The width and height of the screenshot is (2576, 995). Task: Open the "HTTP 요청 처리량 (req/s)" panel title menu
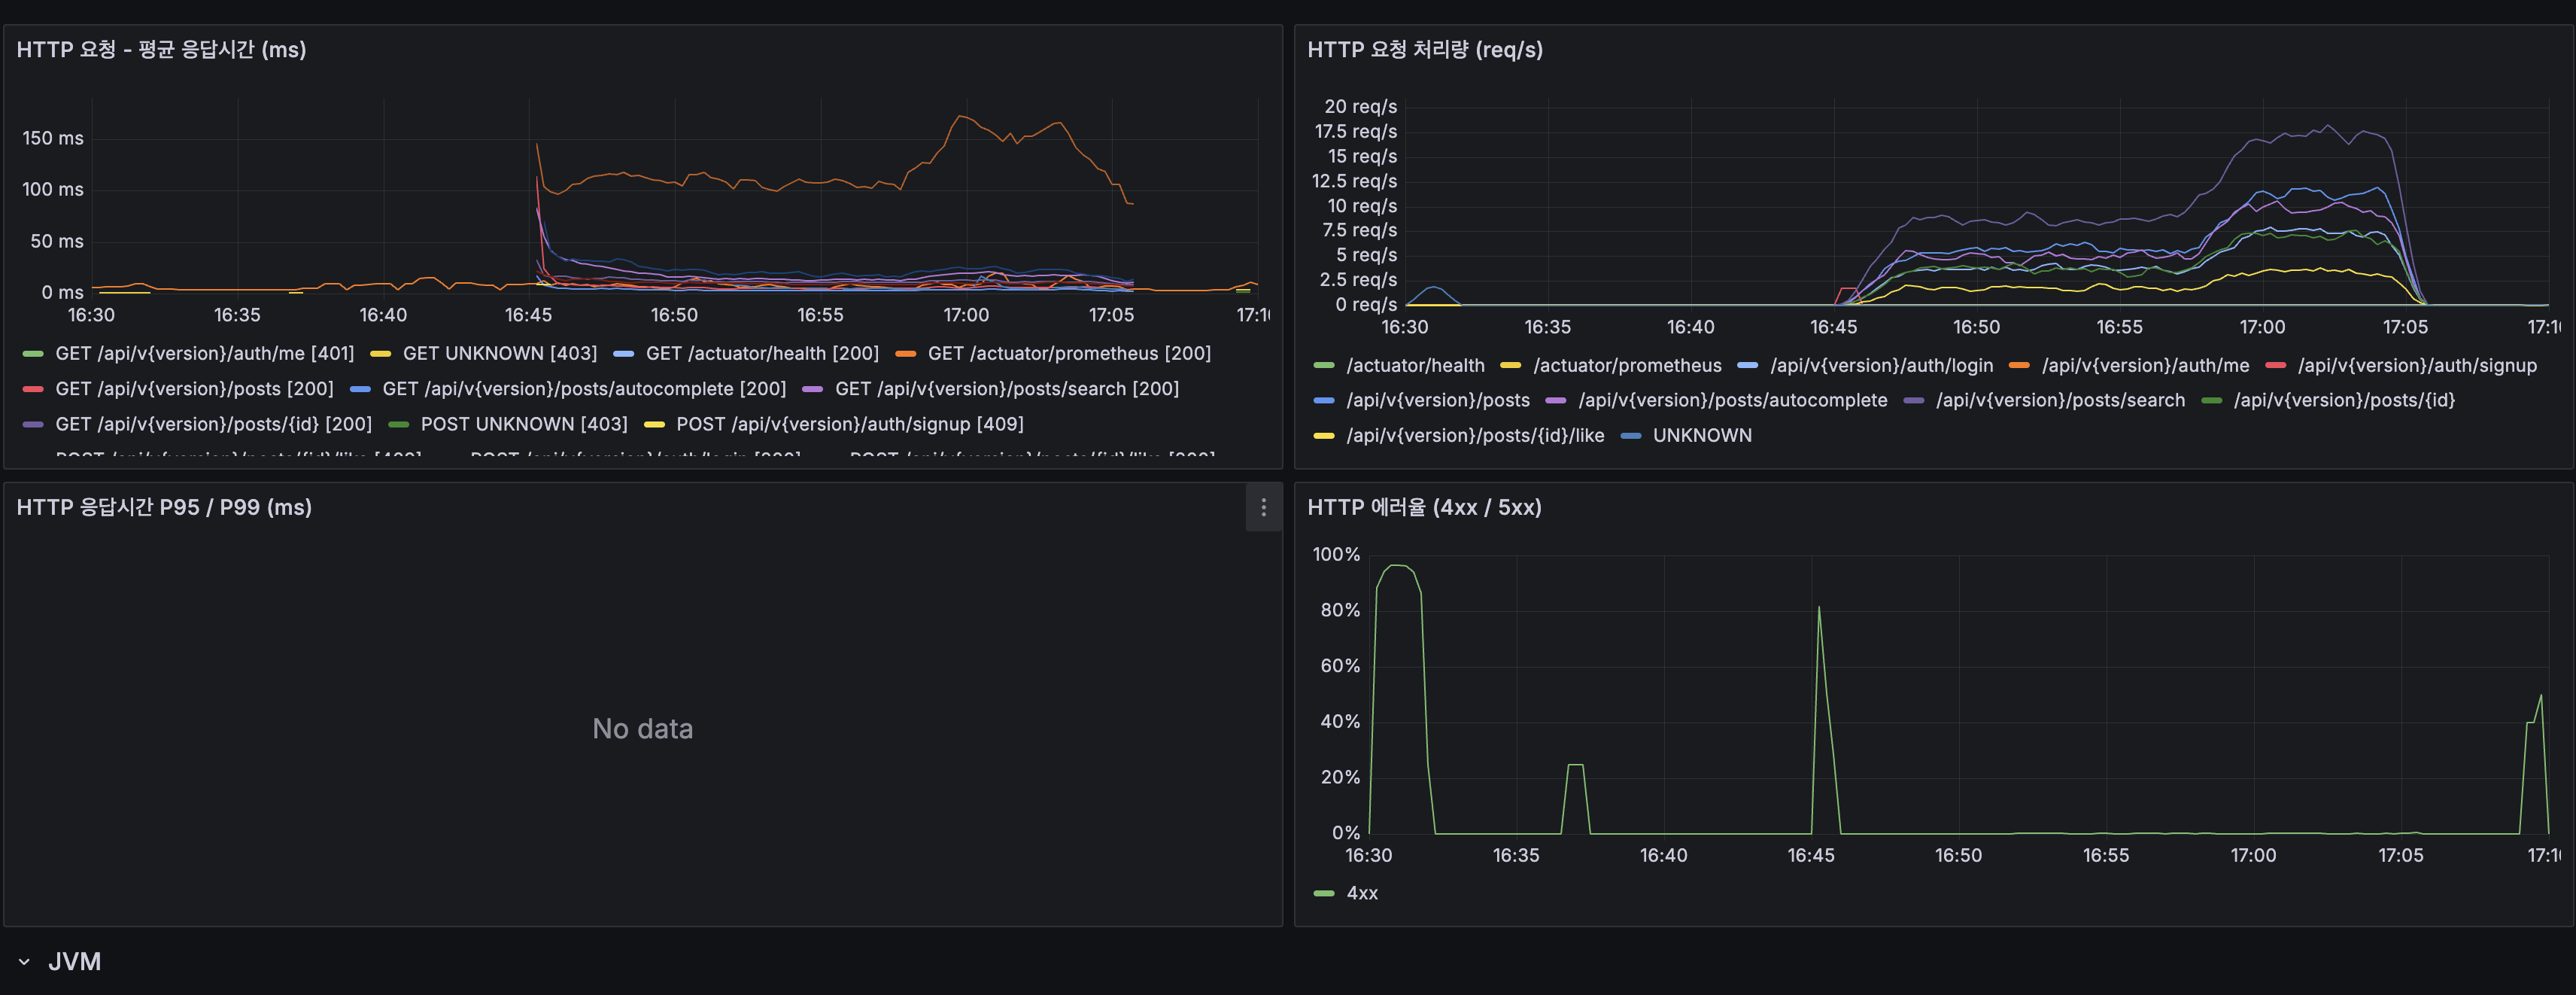1424,49
